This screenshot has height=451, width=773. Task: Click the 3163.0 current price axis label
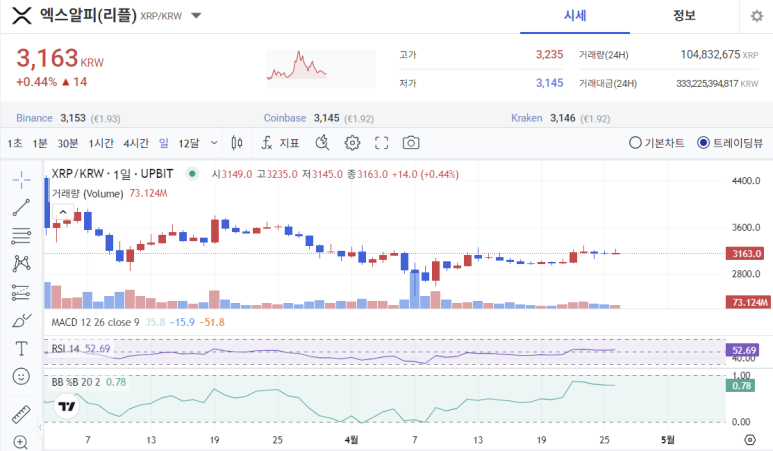click(x=745, y=253)
